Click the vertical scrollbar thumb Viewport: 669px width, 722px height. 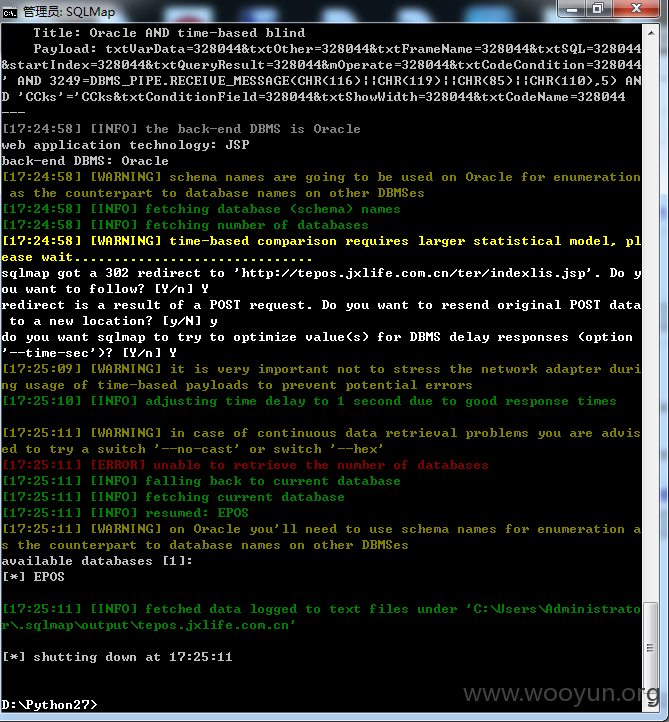point(651,647)
